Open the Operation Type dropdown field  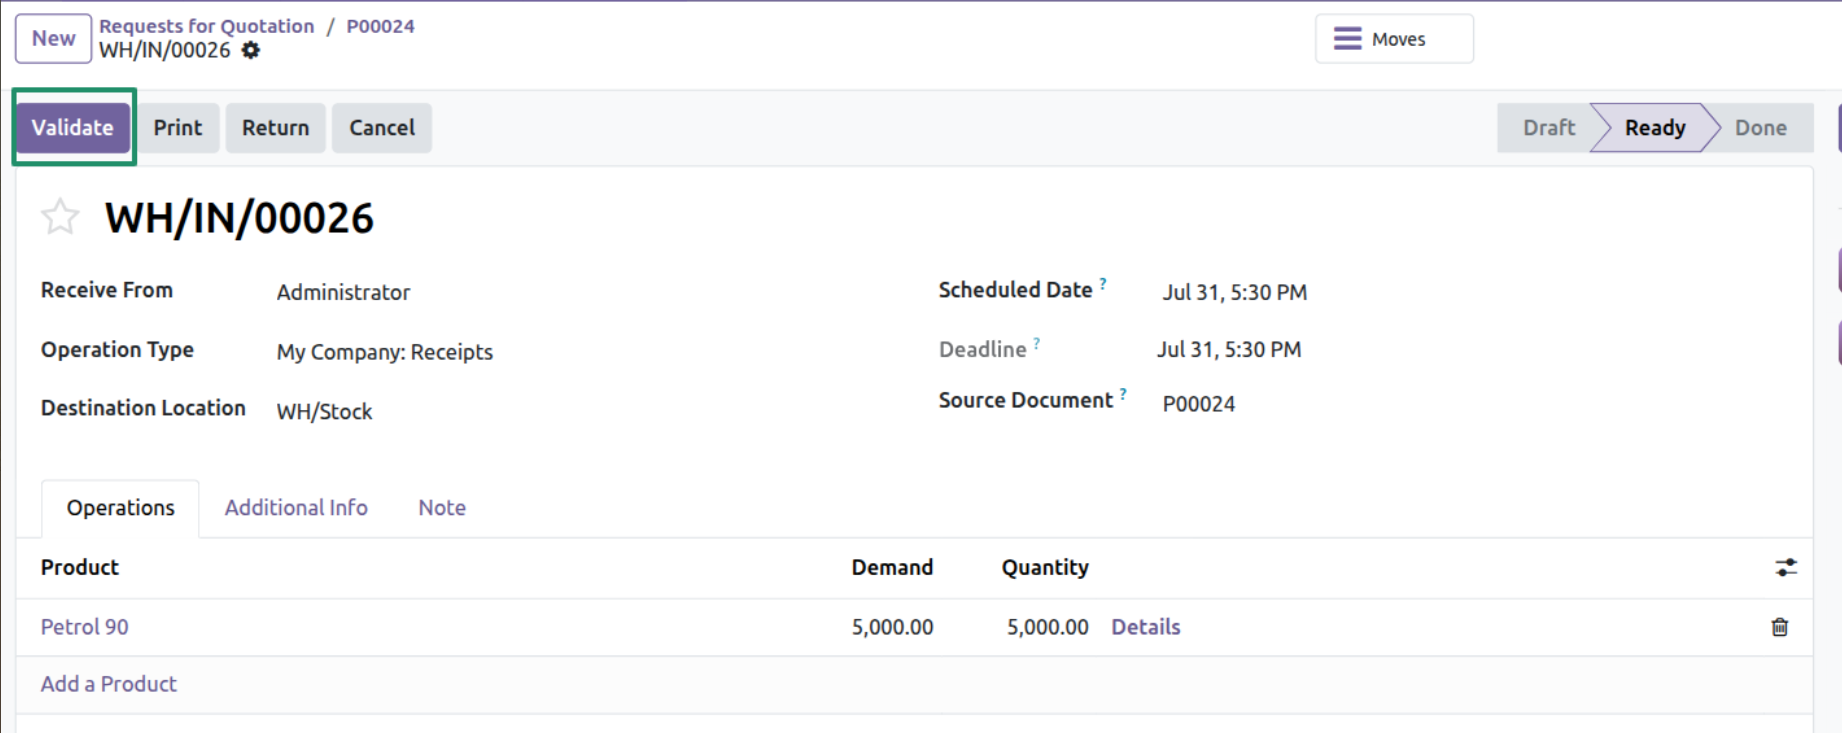(x=385, y=352)
